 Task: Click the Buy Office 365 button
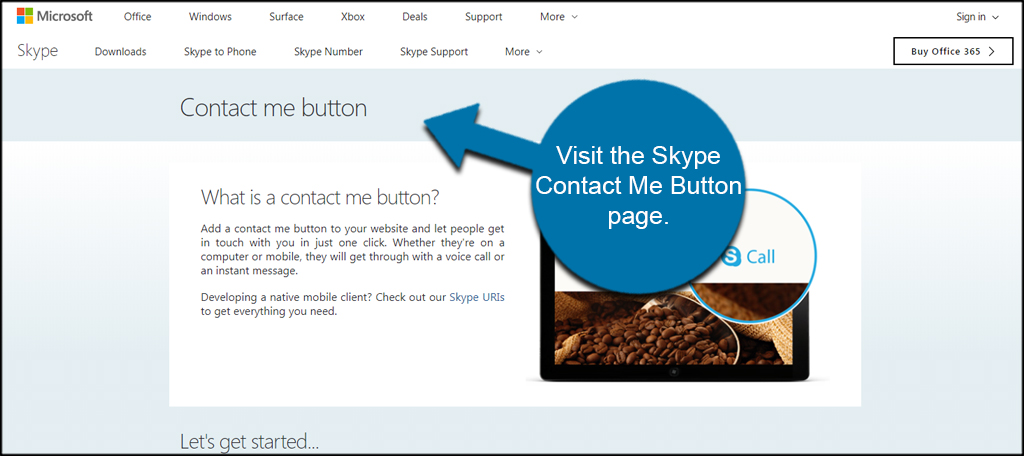tap(953, 52)
